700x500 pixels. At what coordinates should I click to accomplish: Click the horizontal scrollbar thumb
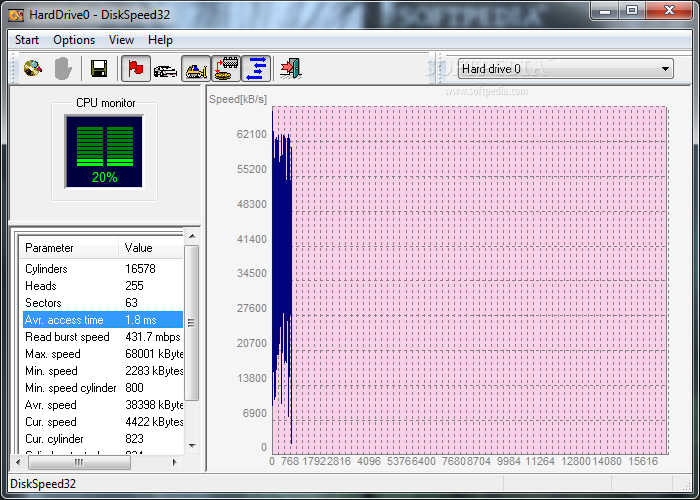(79, 462)
